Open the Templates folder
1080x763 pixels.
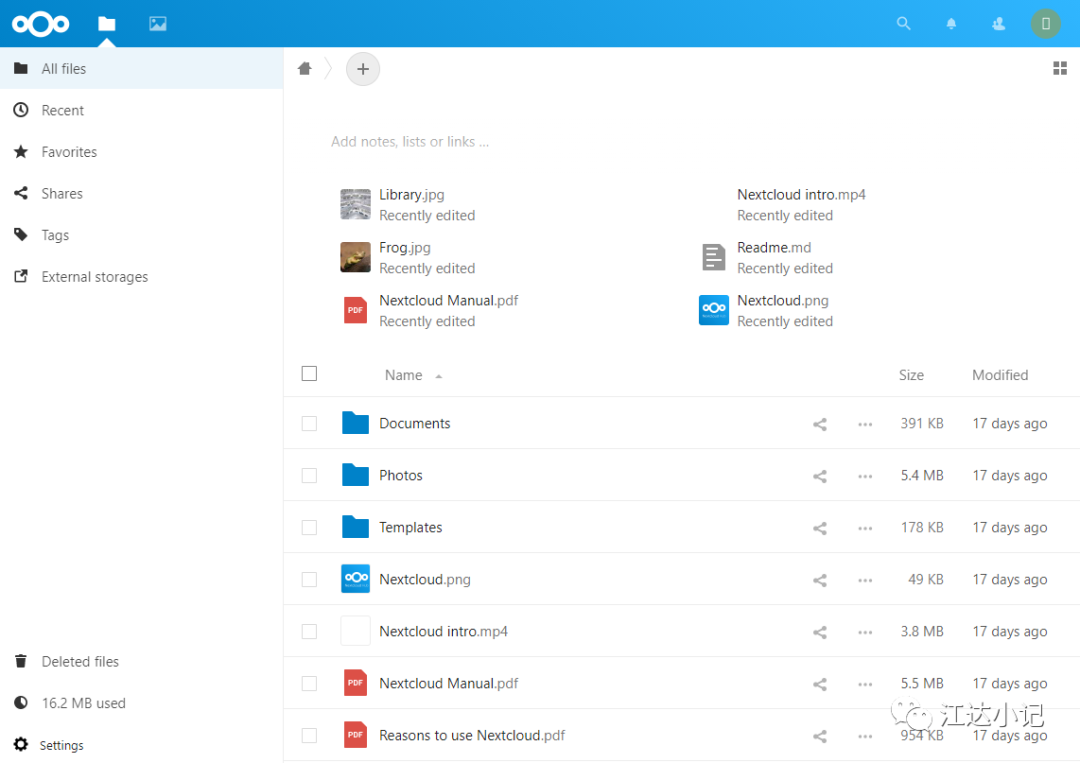(x=411, y=527)
